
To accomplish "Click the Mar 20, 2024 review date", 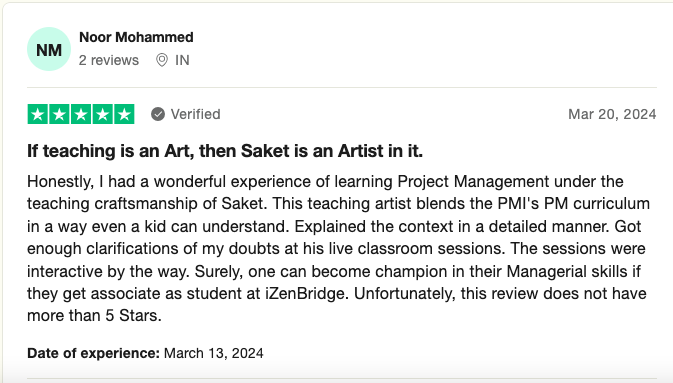I will click(612, 114).
